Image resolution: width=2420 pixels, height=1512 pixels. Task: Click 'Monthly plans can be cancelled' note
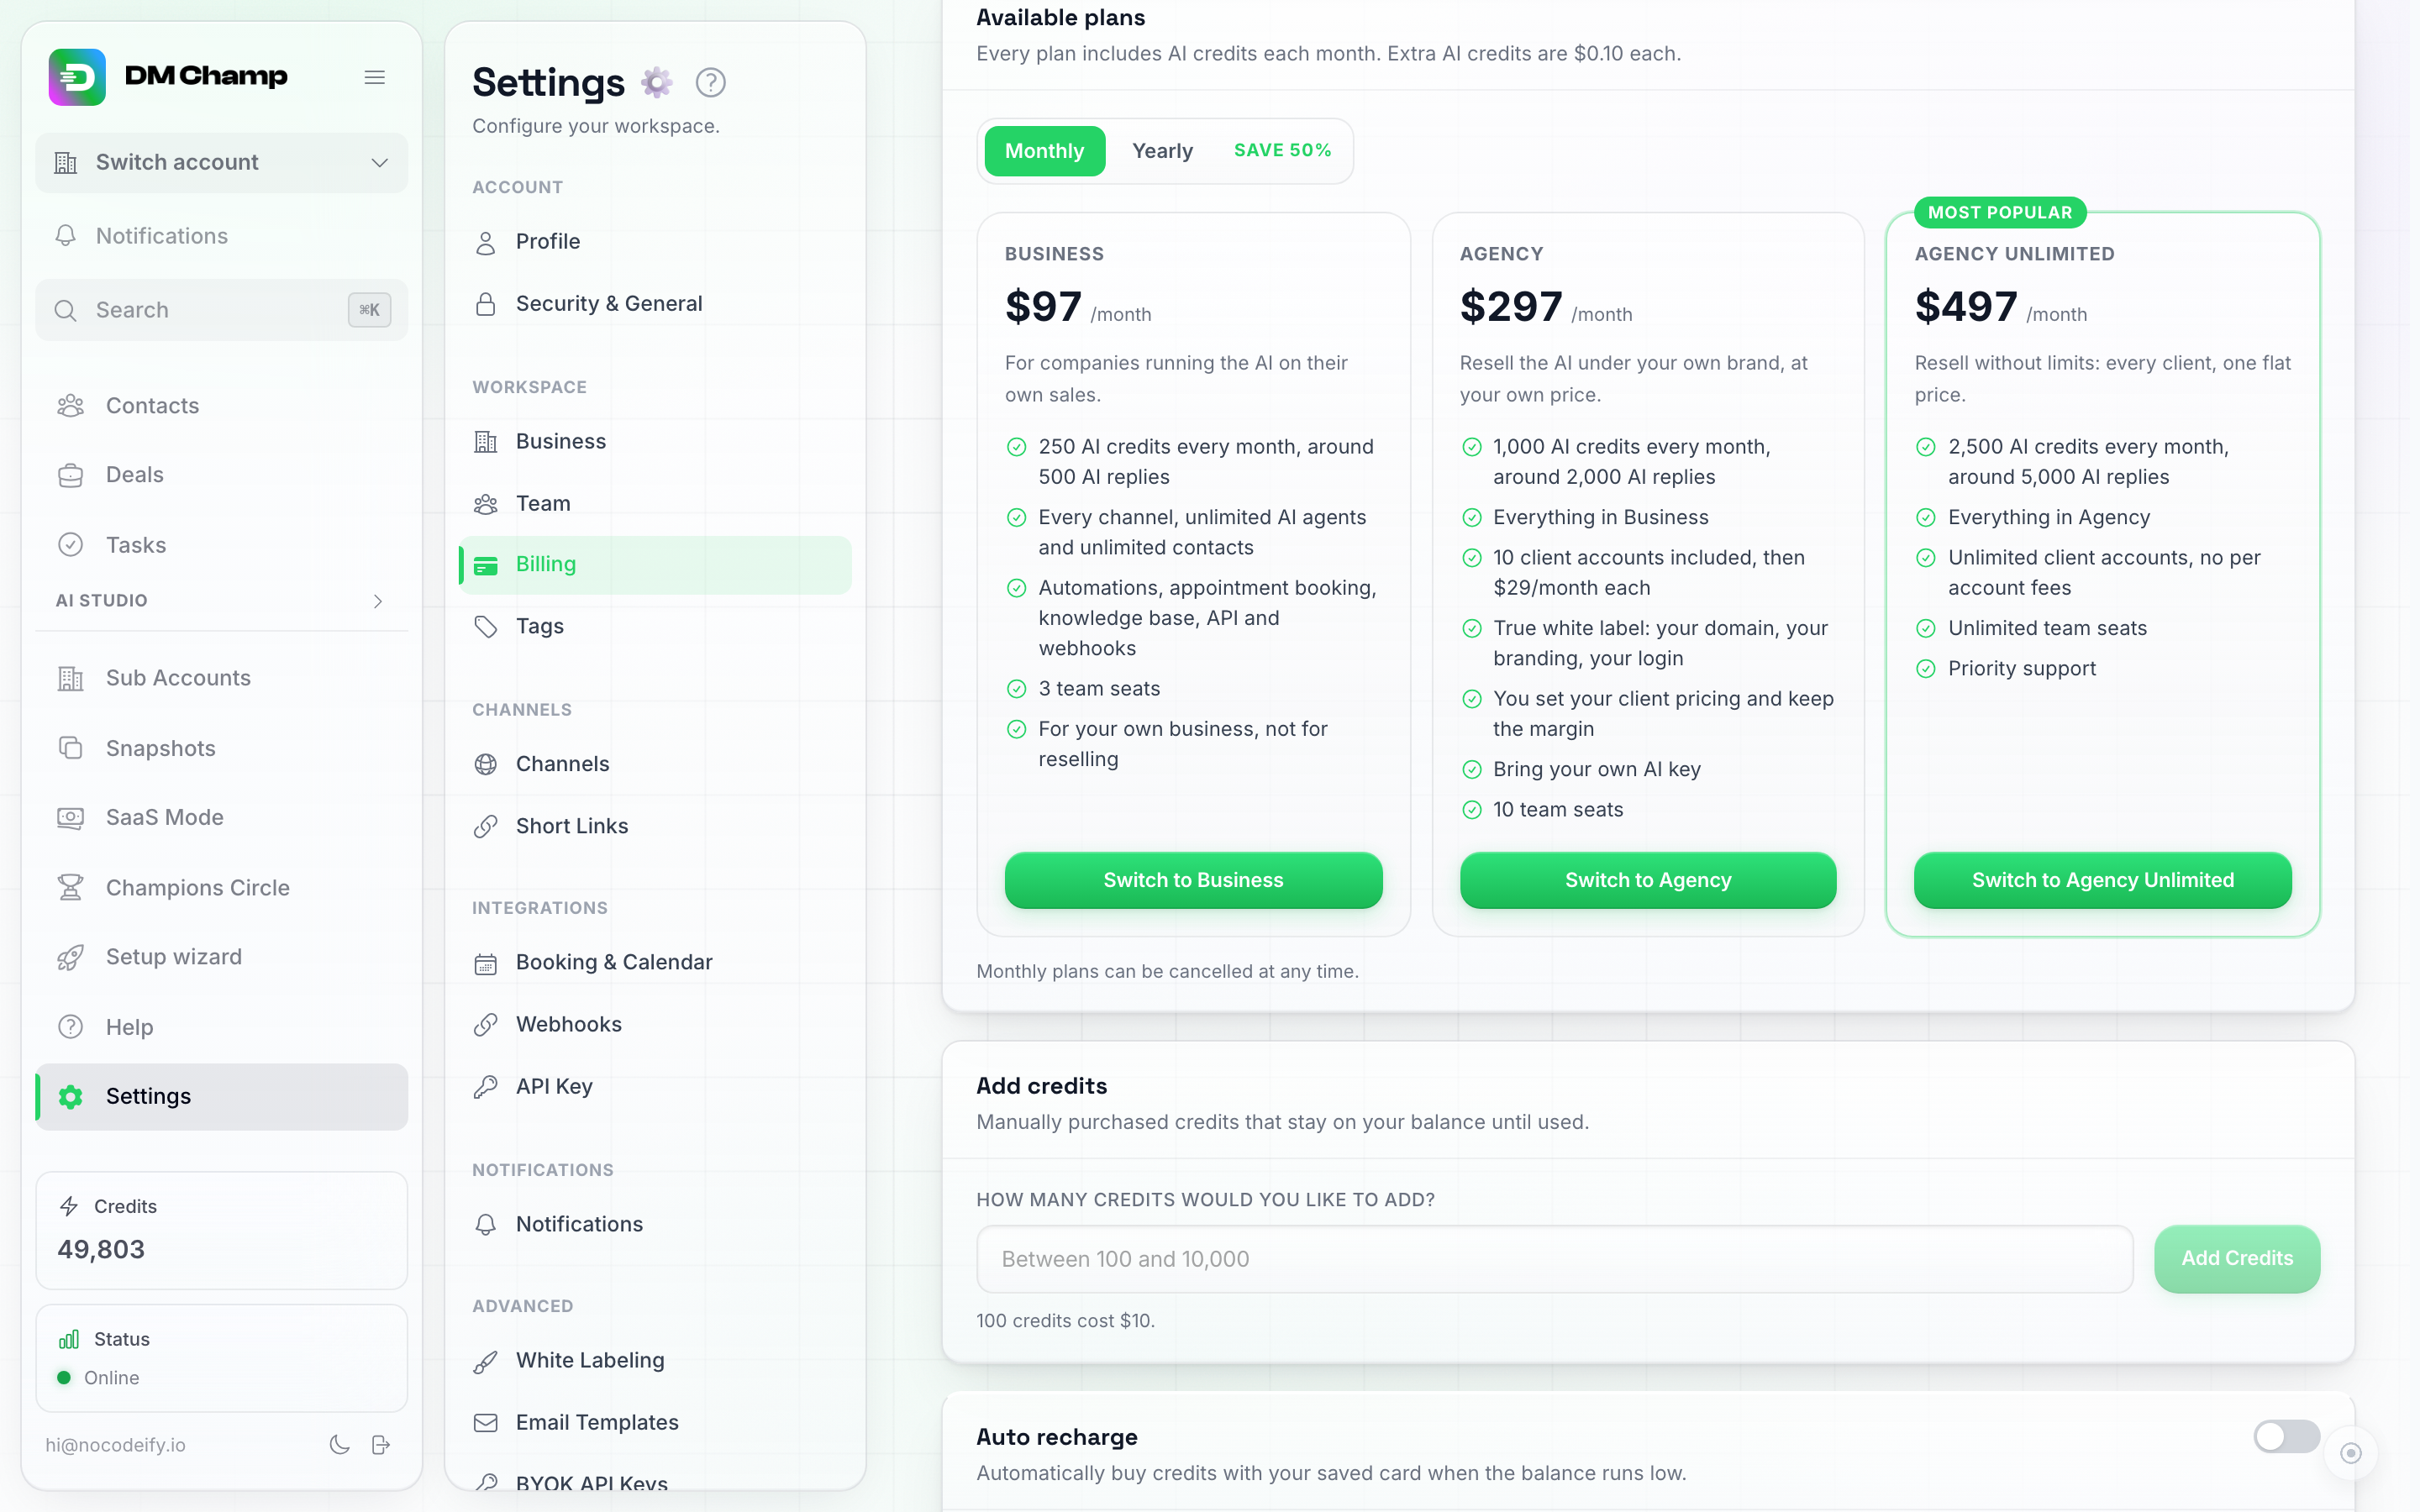[1167, 971]
